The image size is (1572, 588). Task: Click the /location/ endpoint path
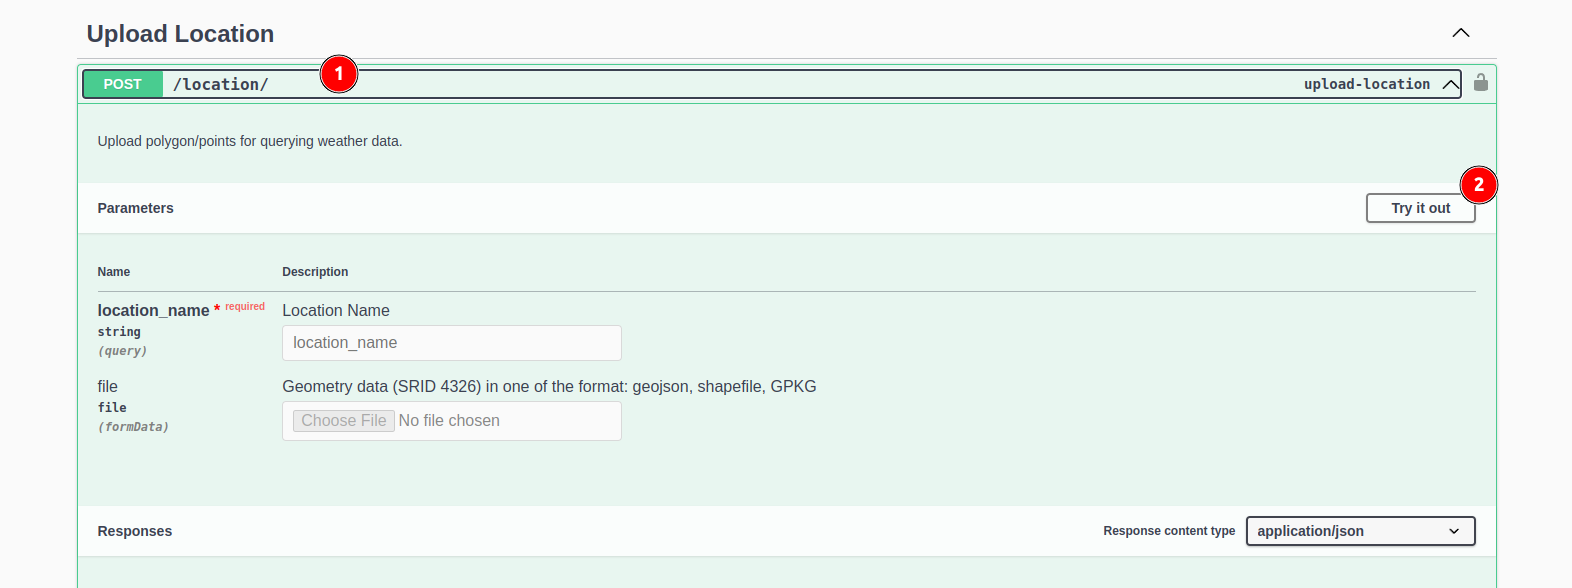pyautogui.click(x=221, y=84)
